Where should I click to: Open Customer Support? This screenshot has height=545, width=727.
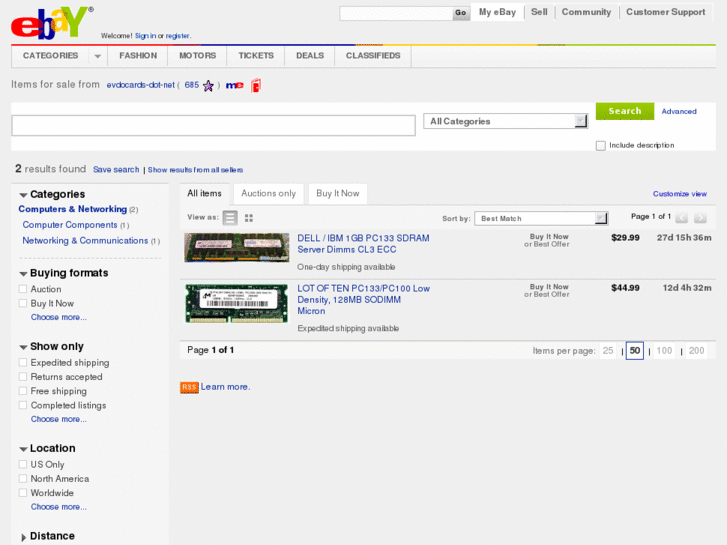coord(665,12)
